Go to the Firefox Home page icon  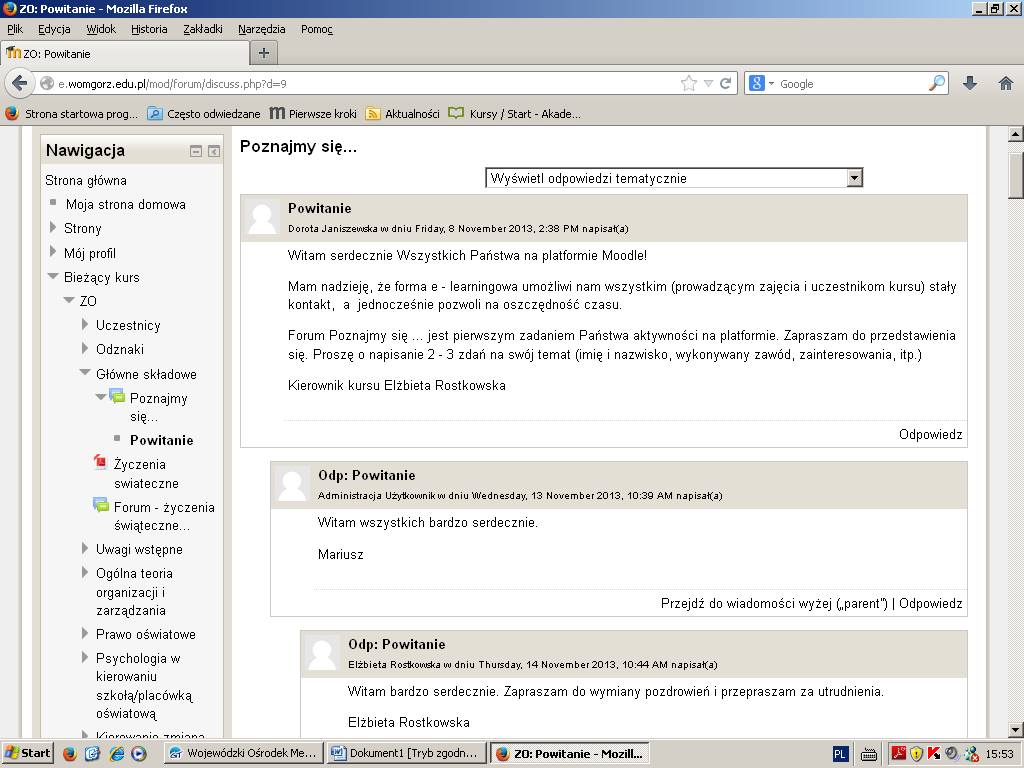click(1006, 83)
